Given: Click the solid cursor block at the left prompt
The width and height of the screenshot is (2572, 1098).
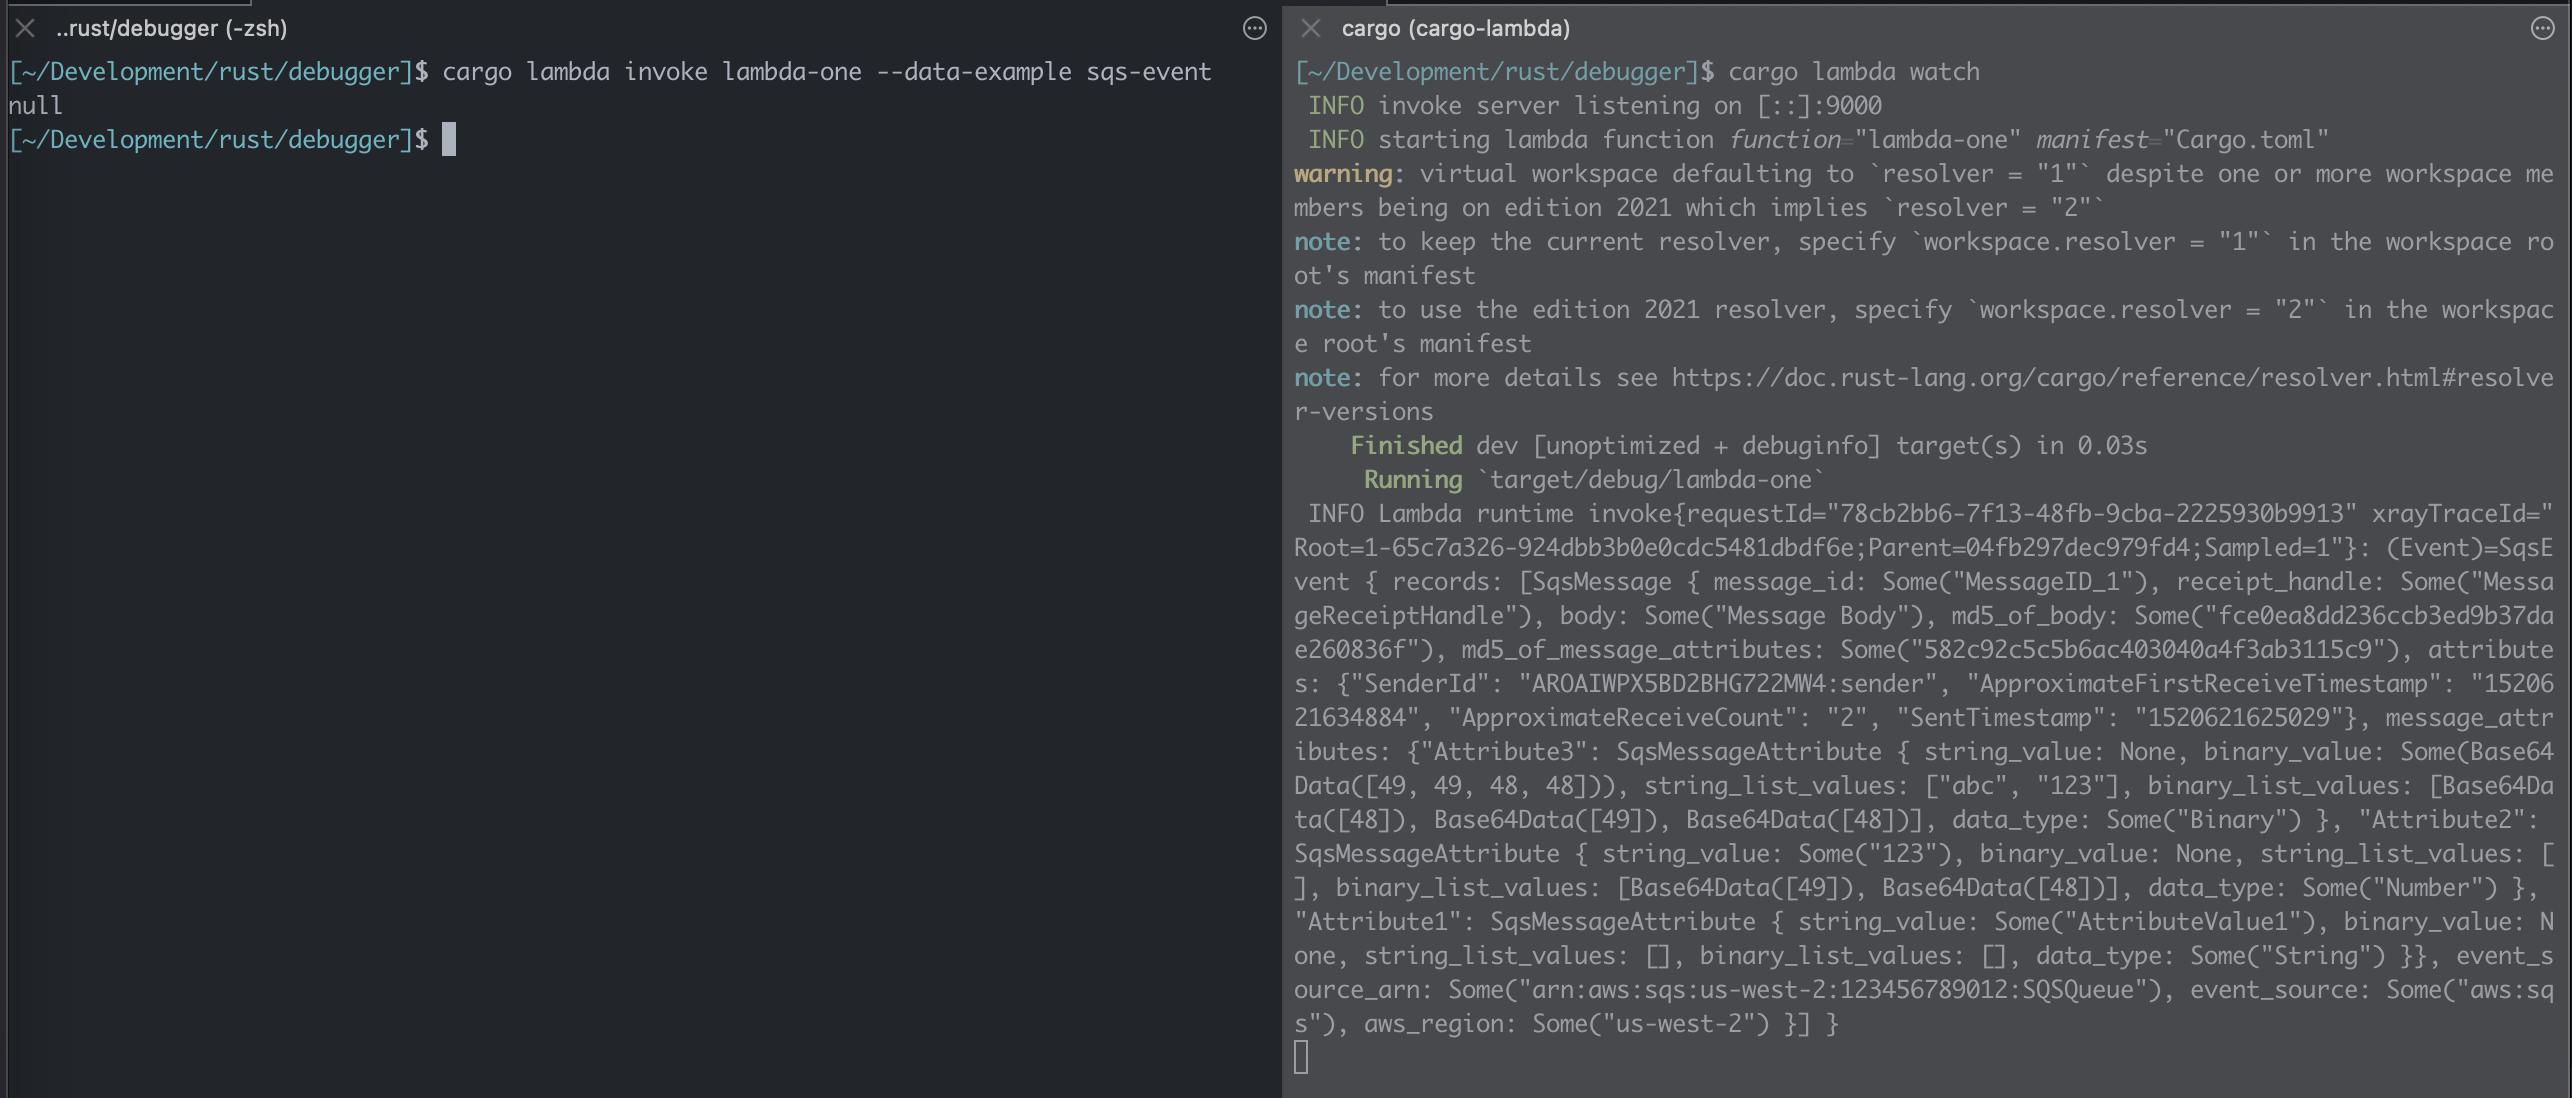Looking at the screenshot, I should point(449,139).
